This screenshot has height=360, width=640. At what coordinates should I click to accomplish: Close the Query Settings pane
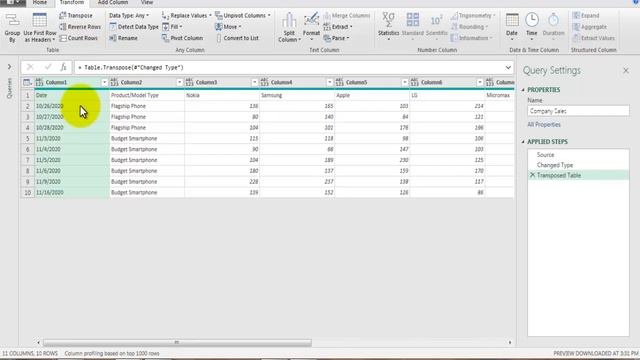pyautogui.click(x=626, y=71)
